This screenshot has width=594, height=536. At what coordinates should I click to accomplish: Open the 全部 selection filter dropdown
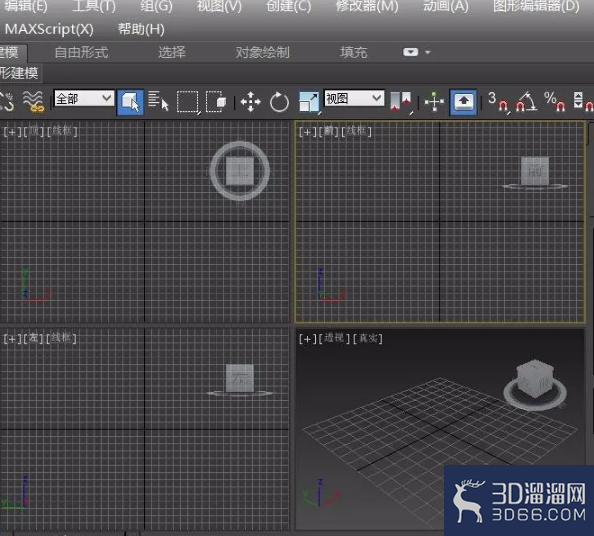[x=84, y=98]
